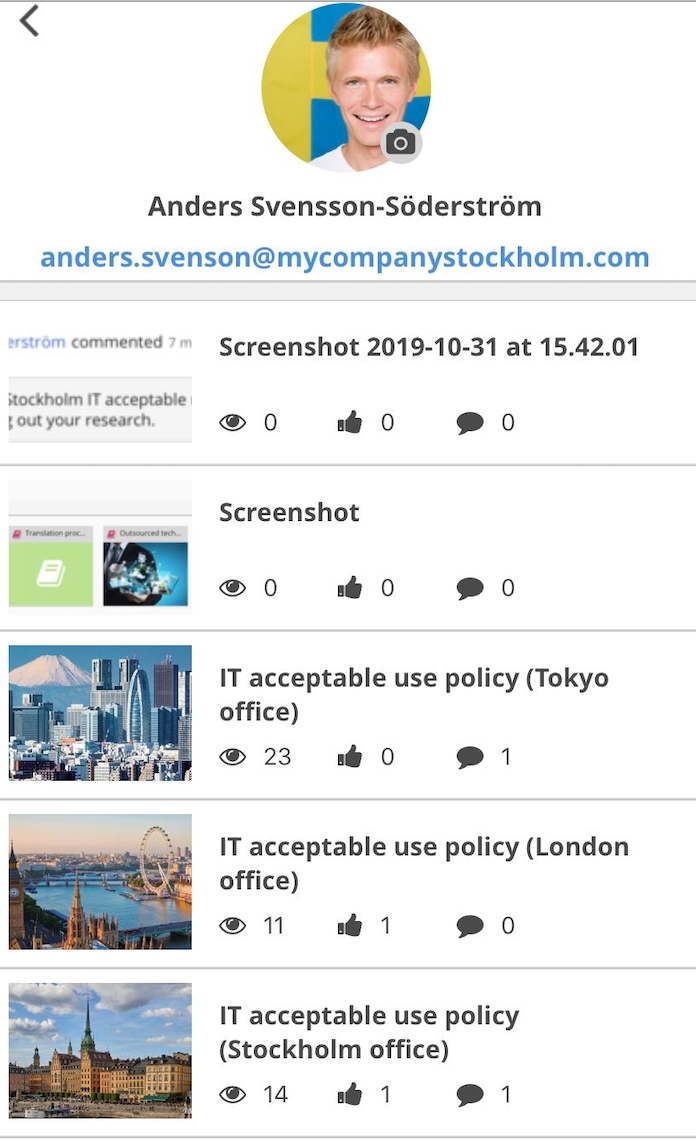
Task: Open Screenshot 2019-10-31 at 15.42.01
Action: (x=429, y=347)
